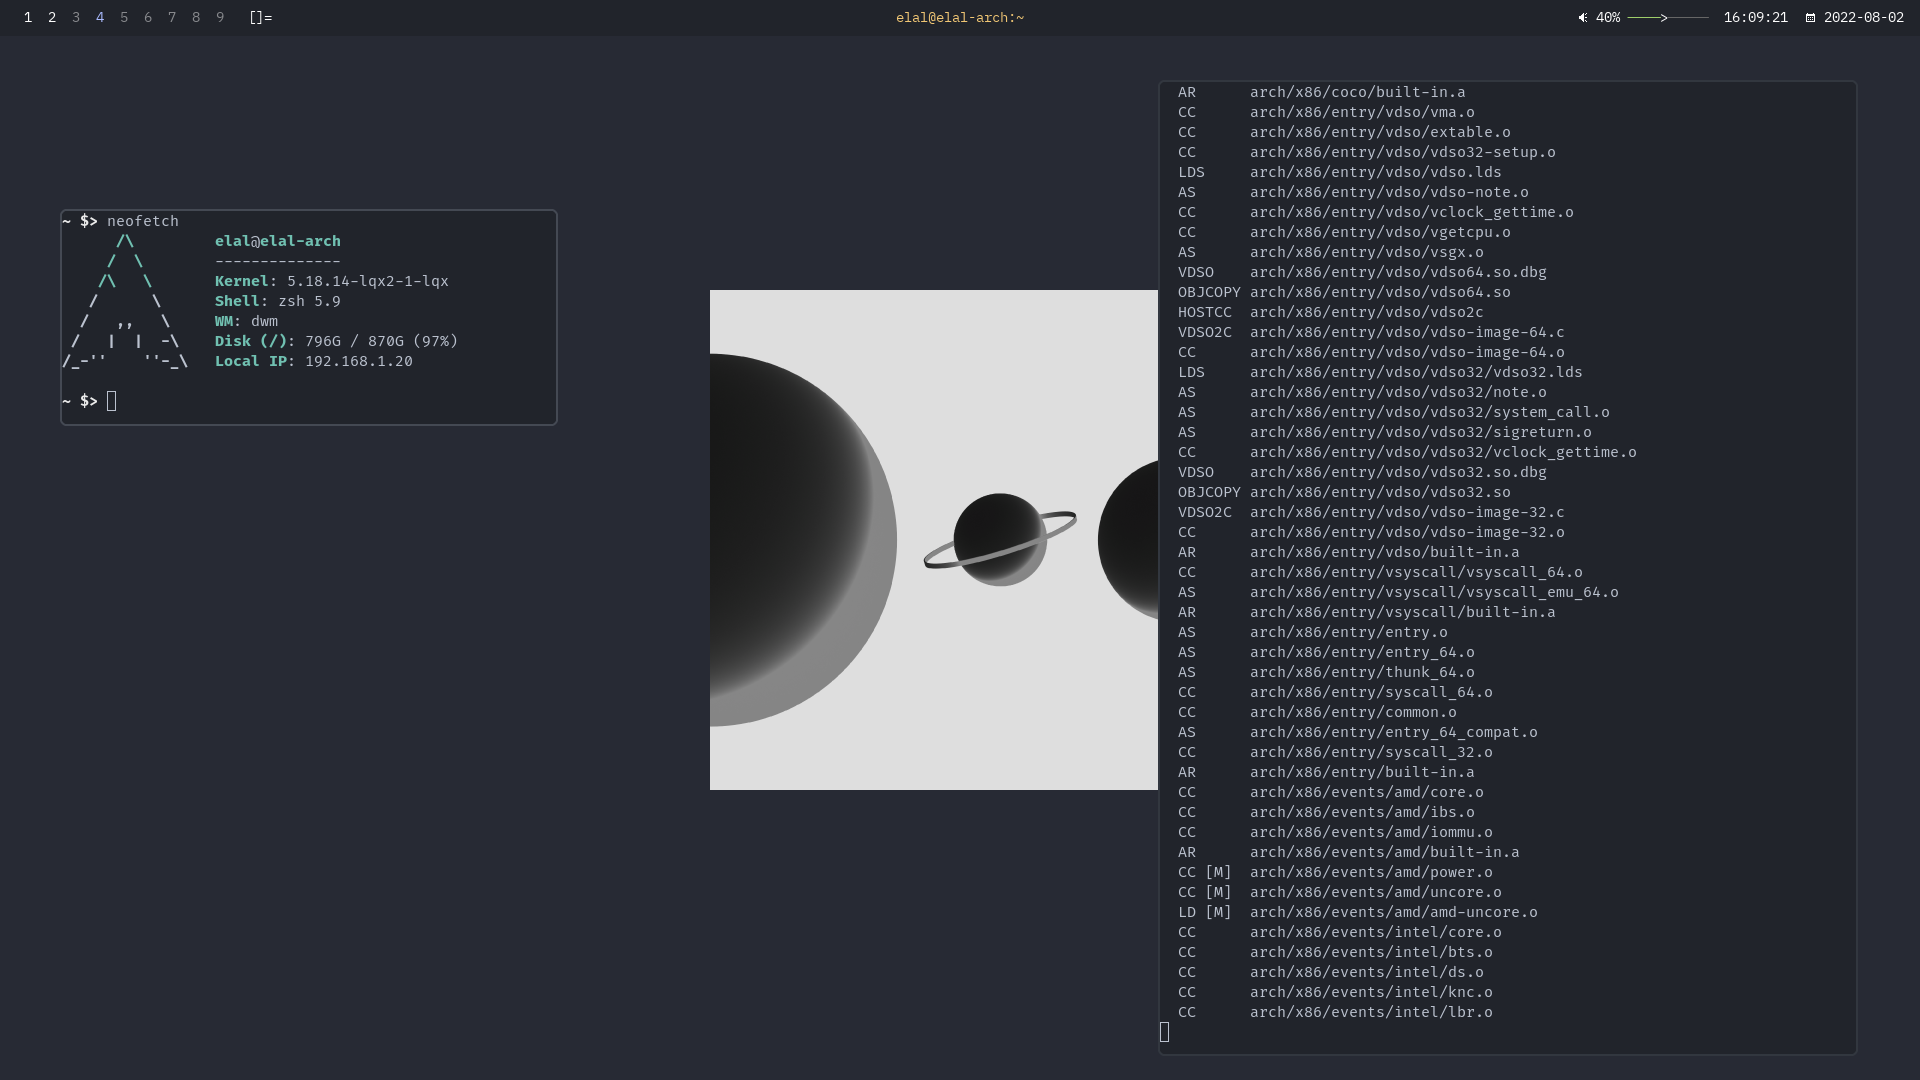Click arch/x86/entry/vdso/vdso64.so.dbg line
1920x1080 pixels.
1362,272
